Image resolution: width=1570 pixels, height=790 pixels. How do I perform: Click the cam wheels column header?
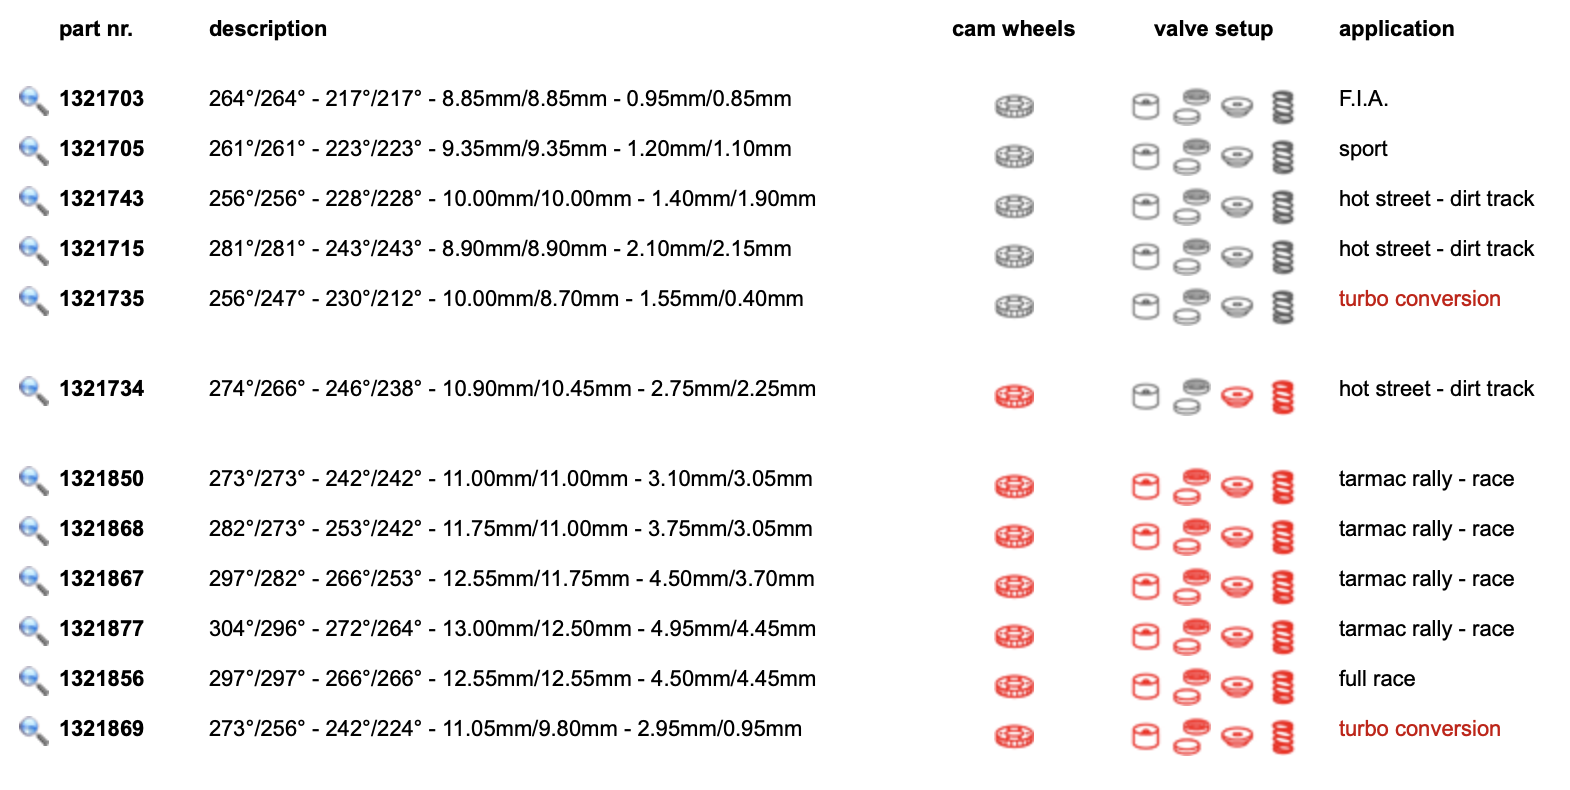coord(1013,29)
